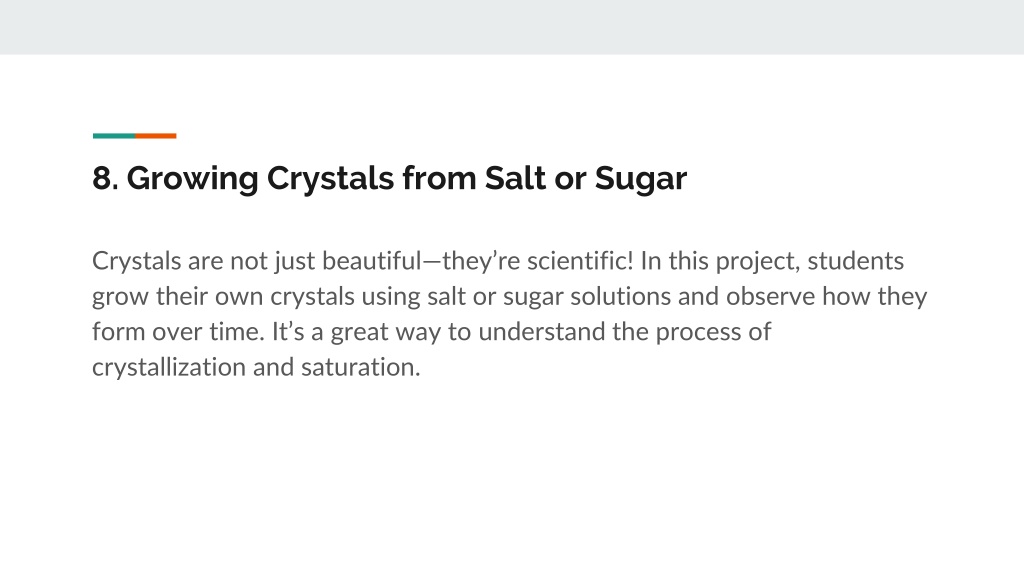Click the slide title about Growing Crystals
The image size is (1024, 576).
(389, 178)
